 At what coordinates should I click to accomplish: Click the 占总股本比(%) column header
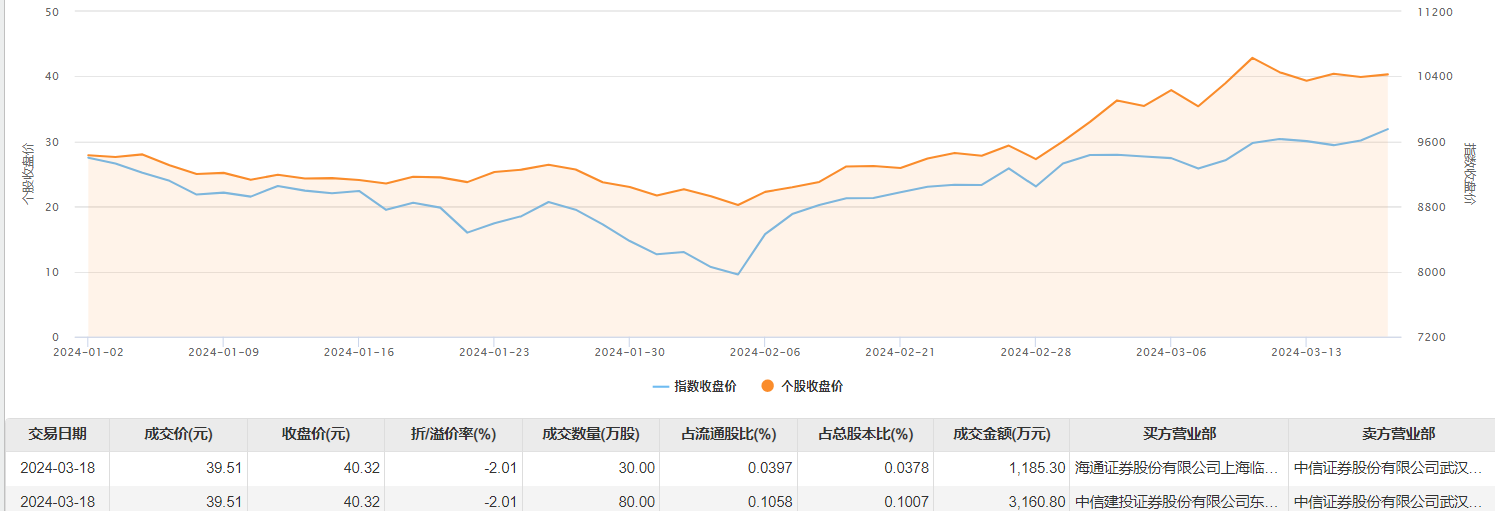coord(866,434)
